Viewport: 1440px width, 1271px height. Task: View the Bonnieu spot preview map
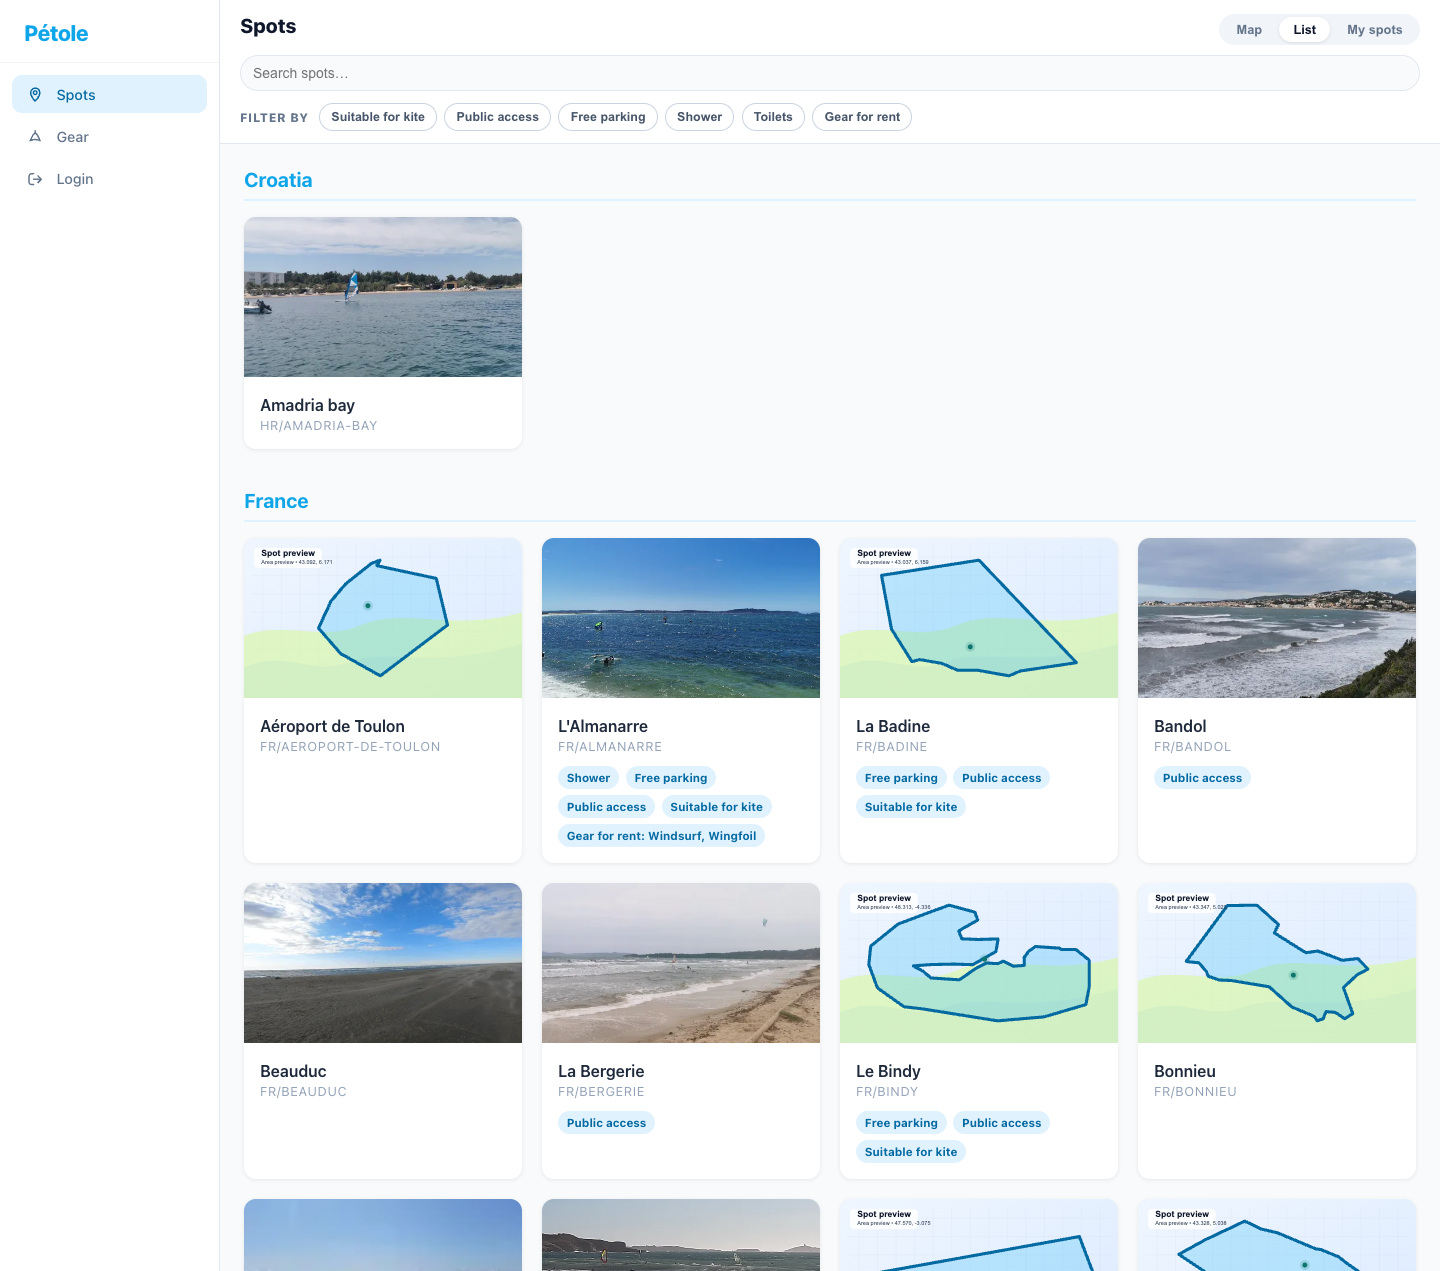click(x=1277, y=963)
